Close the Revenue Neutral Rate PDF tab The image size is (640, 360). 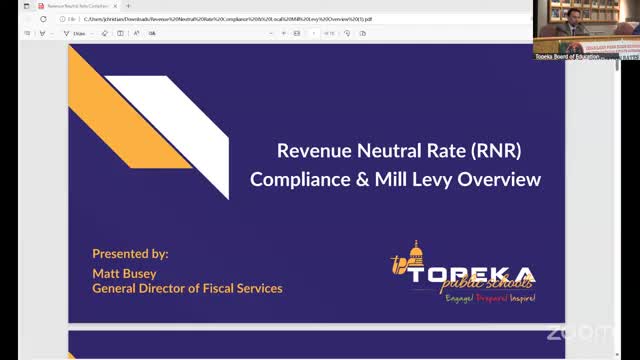115,6
